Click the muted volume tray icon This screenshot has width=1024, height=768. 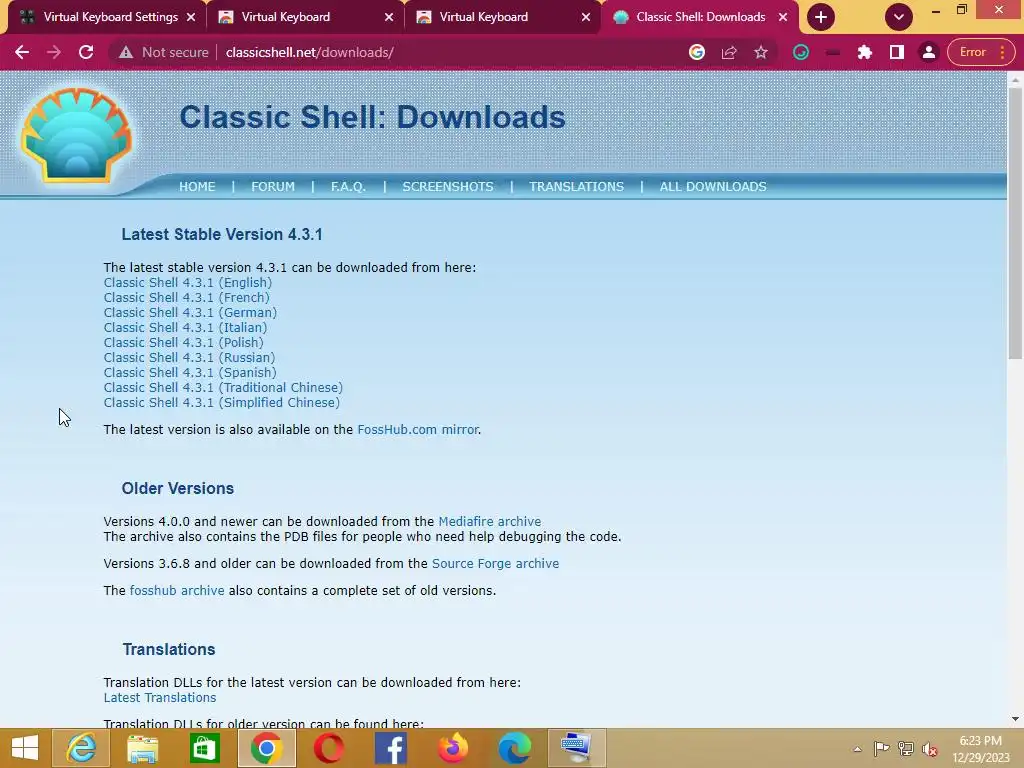point(930,749)
